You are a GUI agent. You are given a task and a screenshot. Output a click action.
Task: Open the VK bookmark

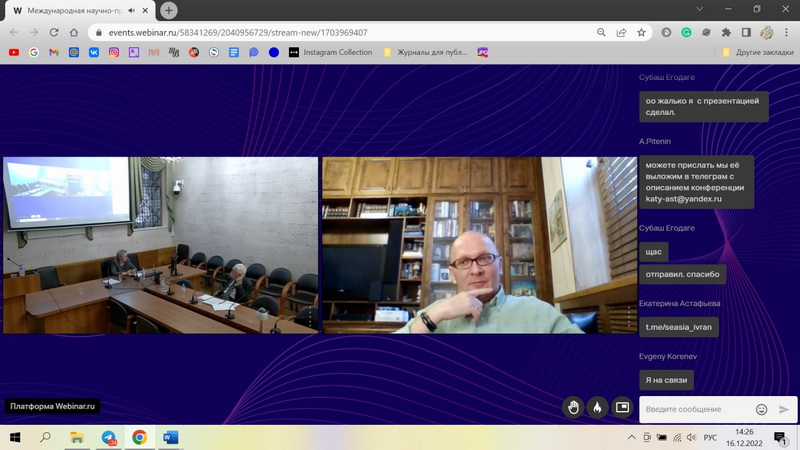coord(94,52)
